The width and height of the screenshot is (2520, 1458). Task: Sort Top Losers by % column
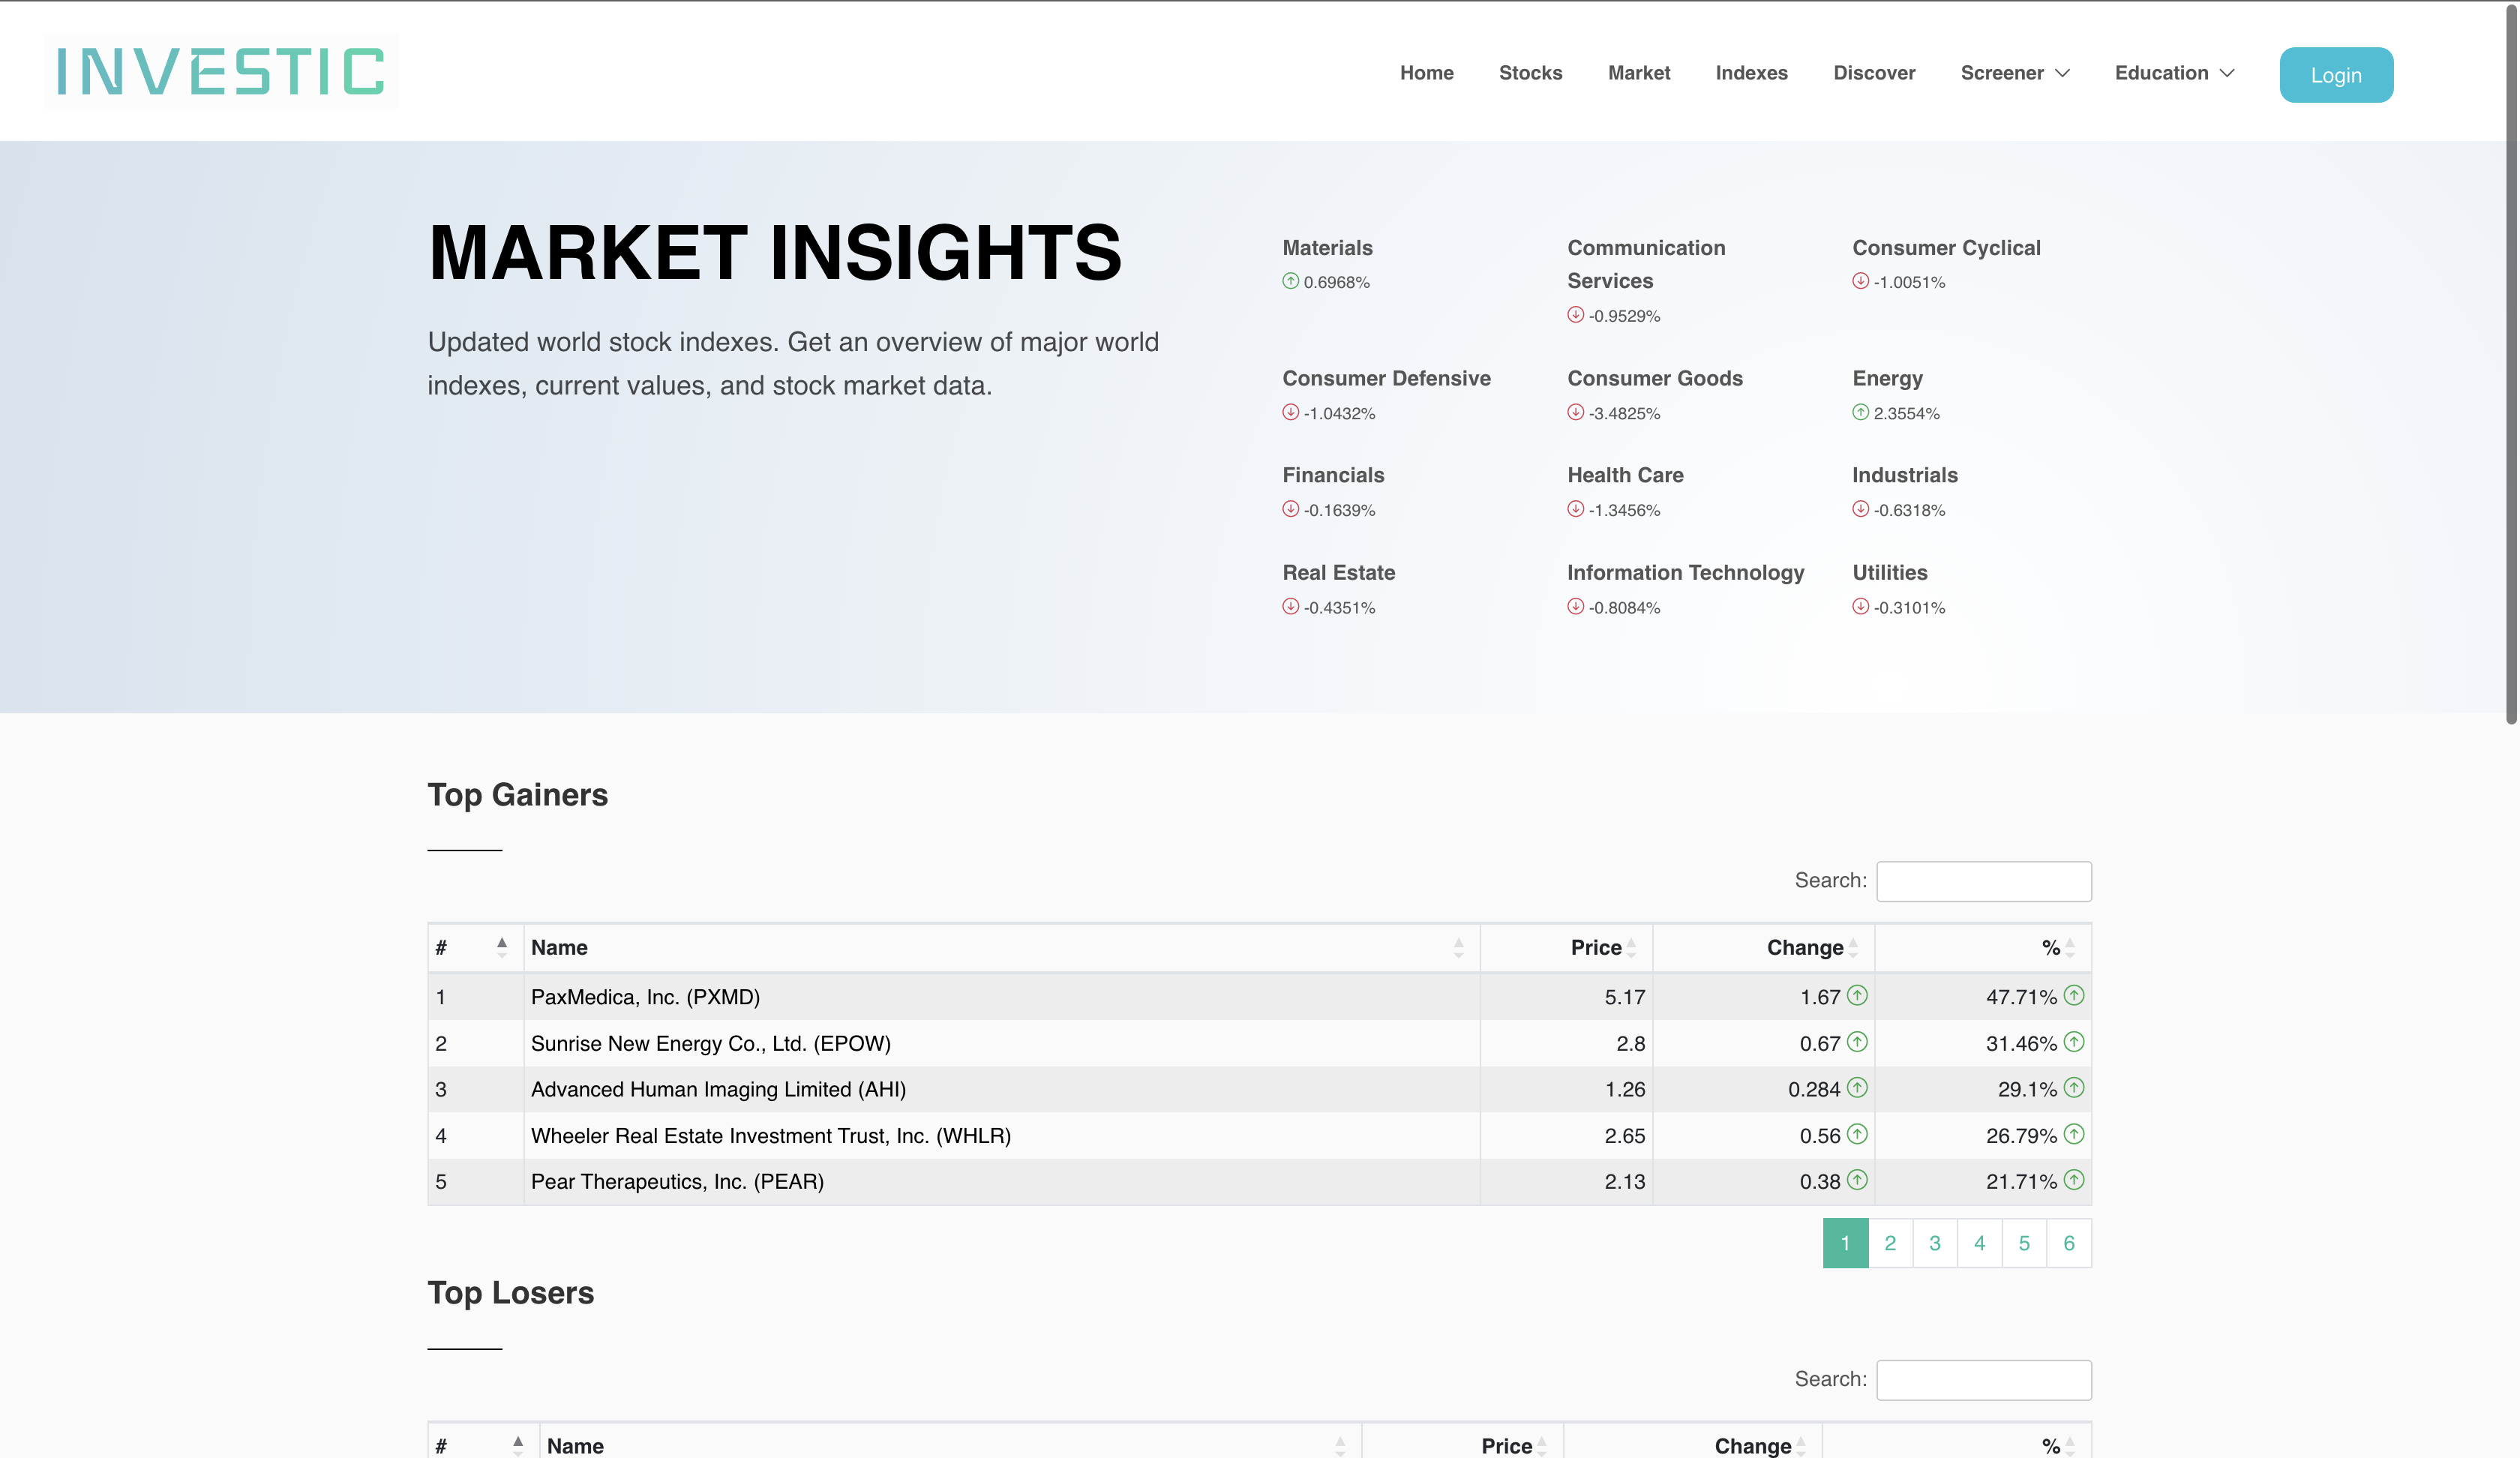click(1957, 1442)
